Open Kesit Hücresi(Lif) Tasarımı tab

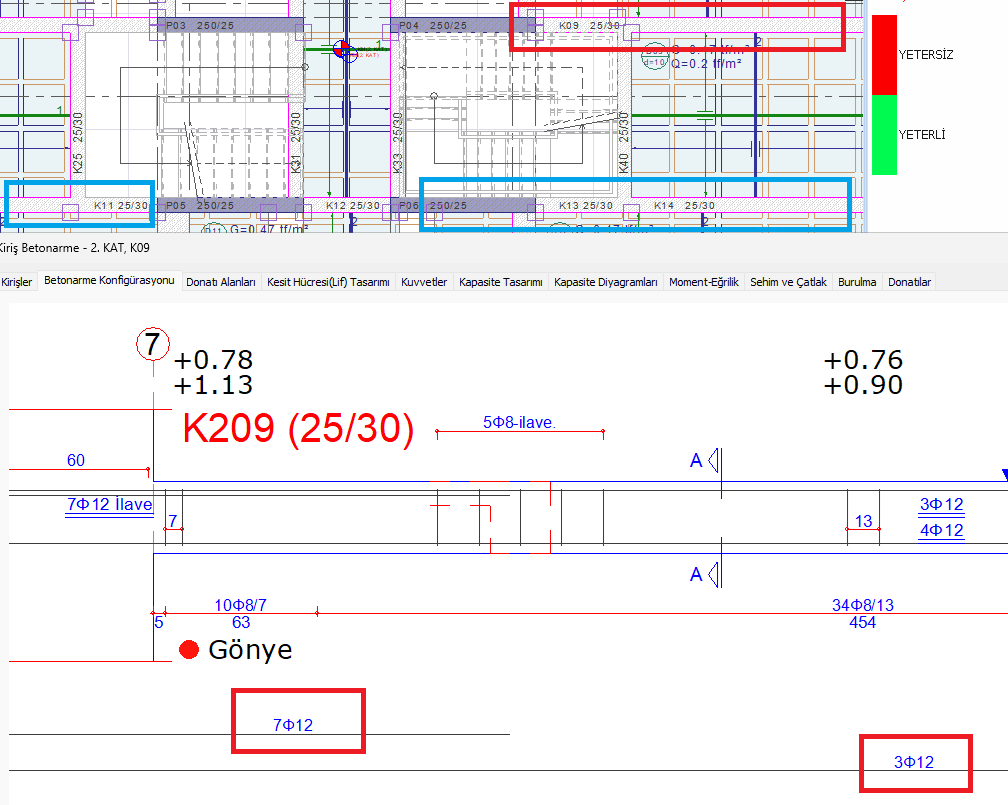[328, 282]
